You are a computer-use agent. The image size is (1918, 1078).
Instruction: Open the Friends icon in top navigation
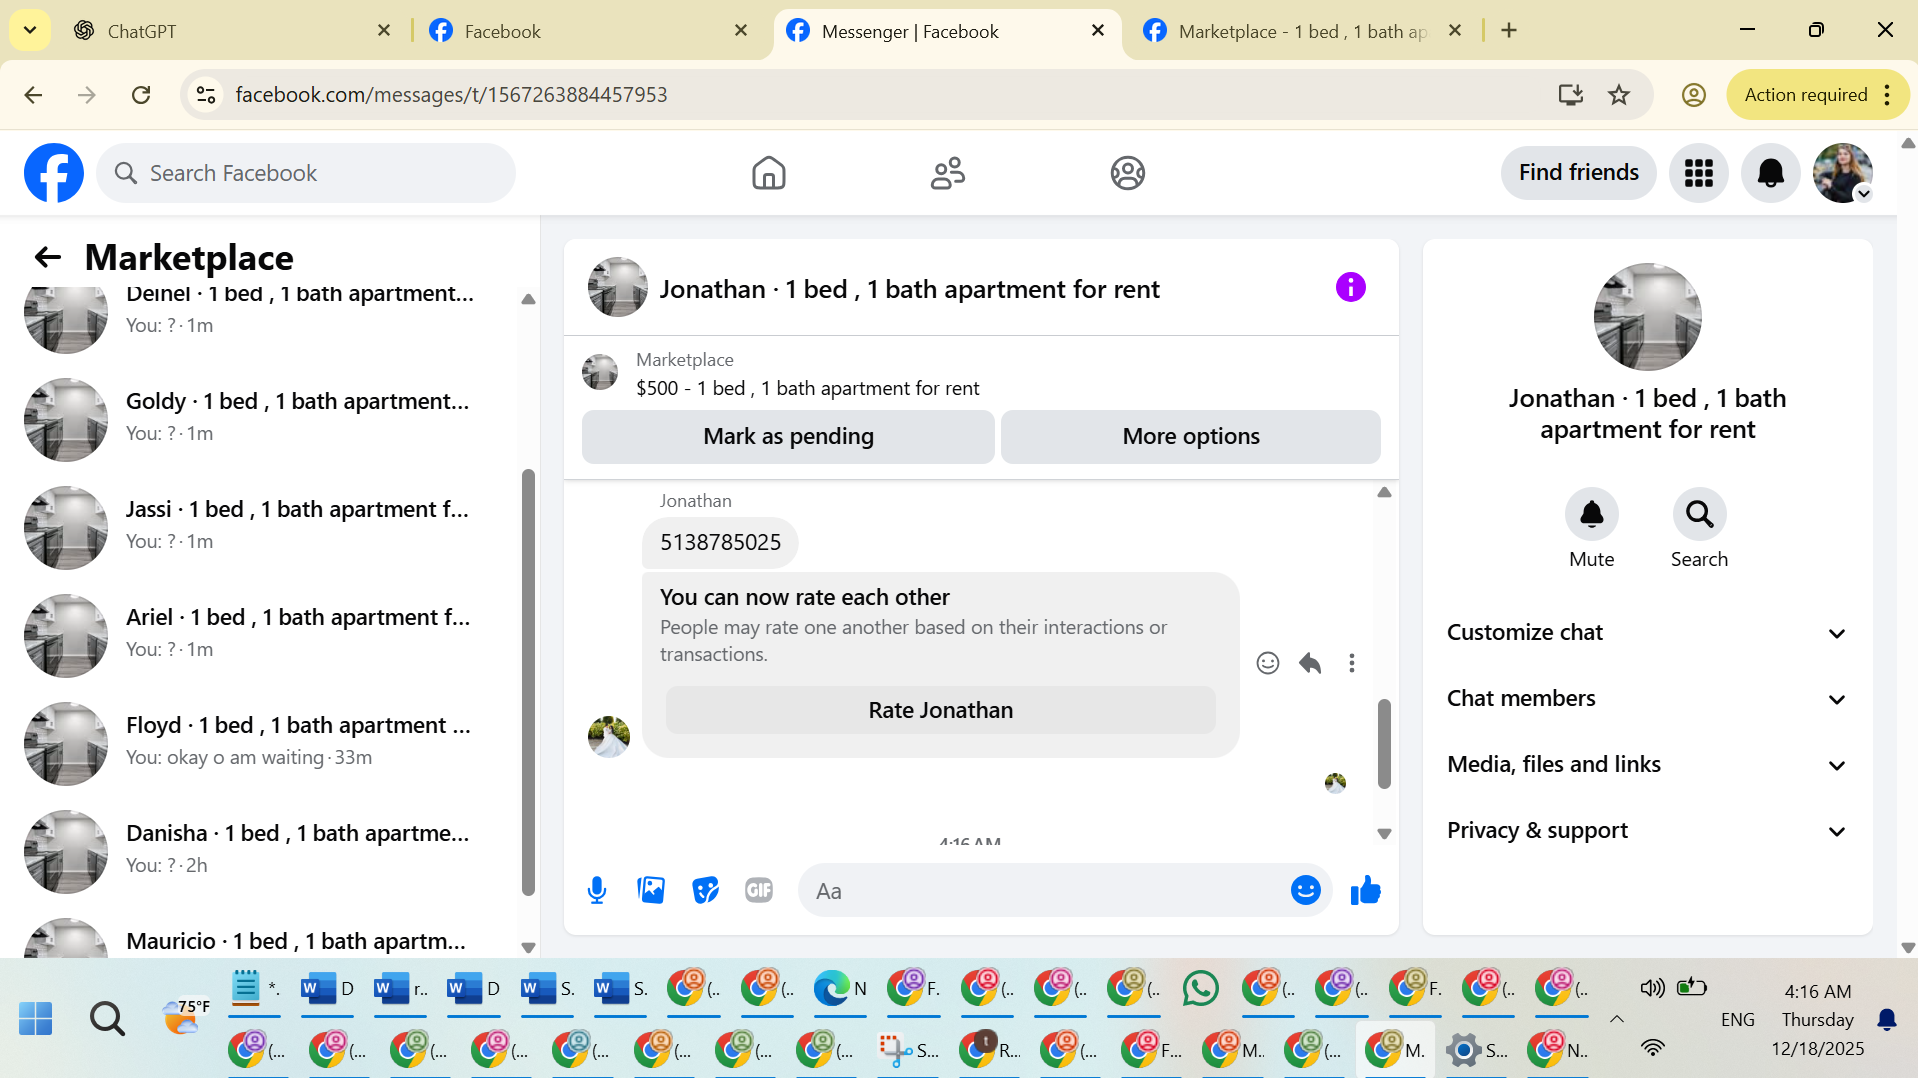click(948, 173)
